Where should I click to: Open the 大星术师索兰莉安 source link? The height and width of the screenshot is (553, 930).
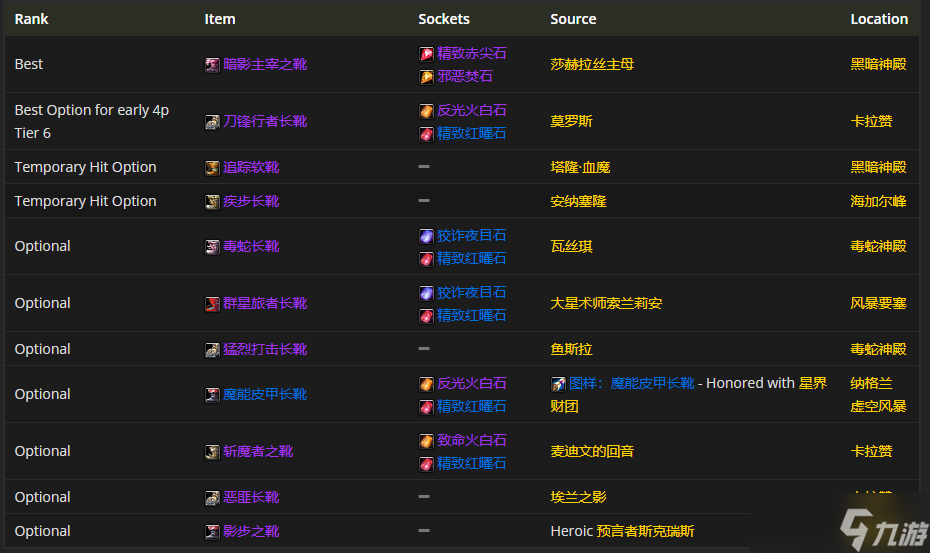click(606, 303)
